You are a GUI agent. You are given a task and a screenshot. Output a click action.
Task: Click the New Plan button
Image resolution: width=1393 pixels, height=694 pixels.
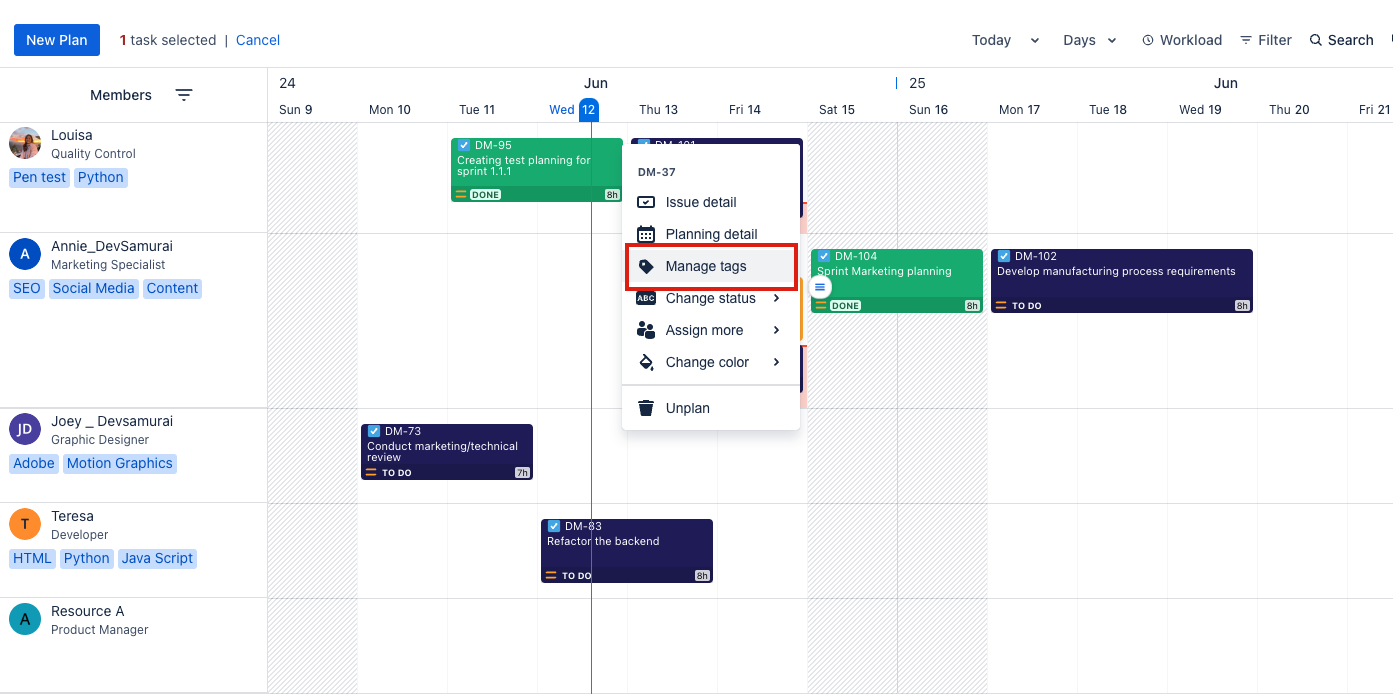57,40
